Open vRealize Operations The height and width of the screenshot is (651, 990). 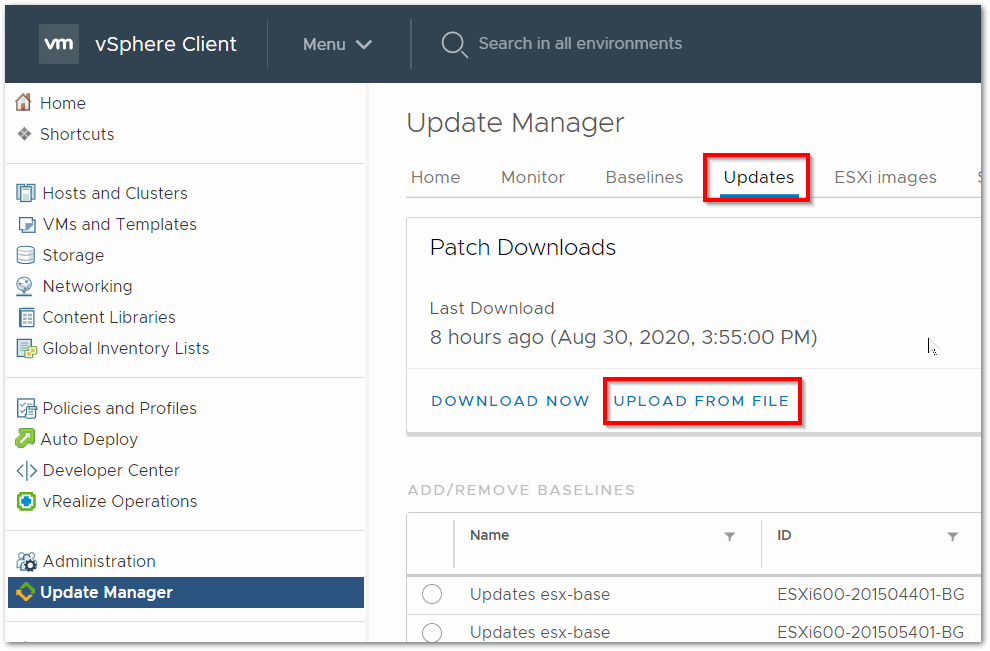(x=120, y=501)
